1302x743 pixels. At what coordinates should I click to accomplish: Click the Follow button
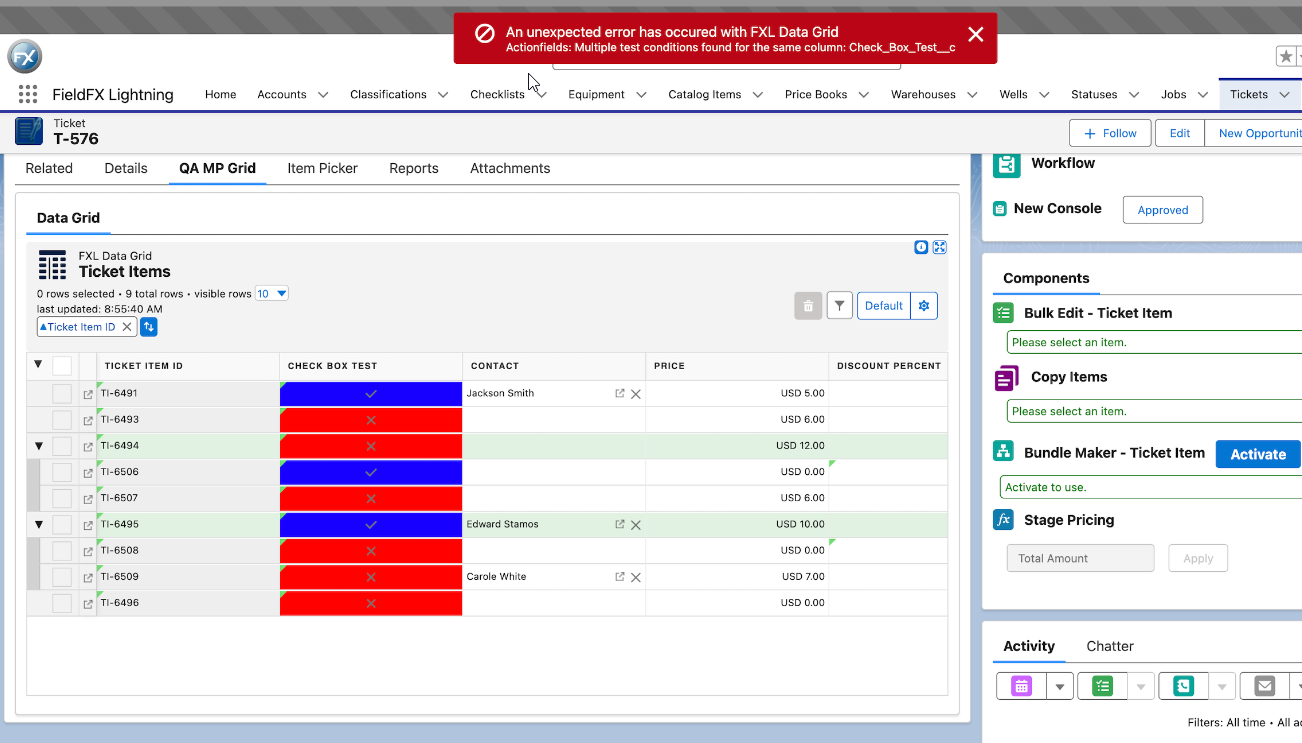tap(1110, 133)
